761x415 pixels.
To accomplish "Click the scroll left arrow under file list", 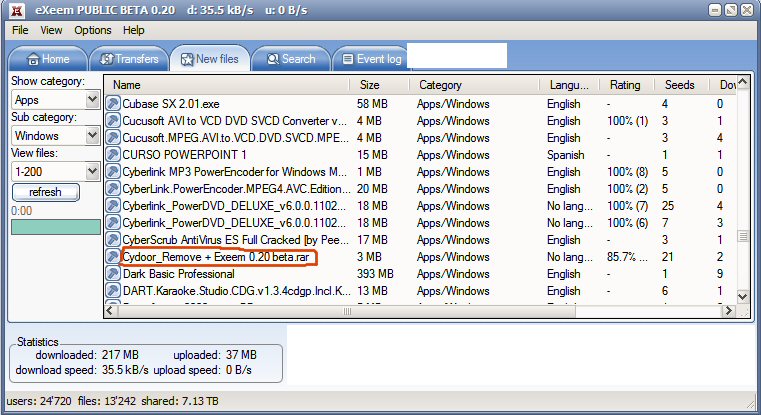I will coord(110,311).
